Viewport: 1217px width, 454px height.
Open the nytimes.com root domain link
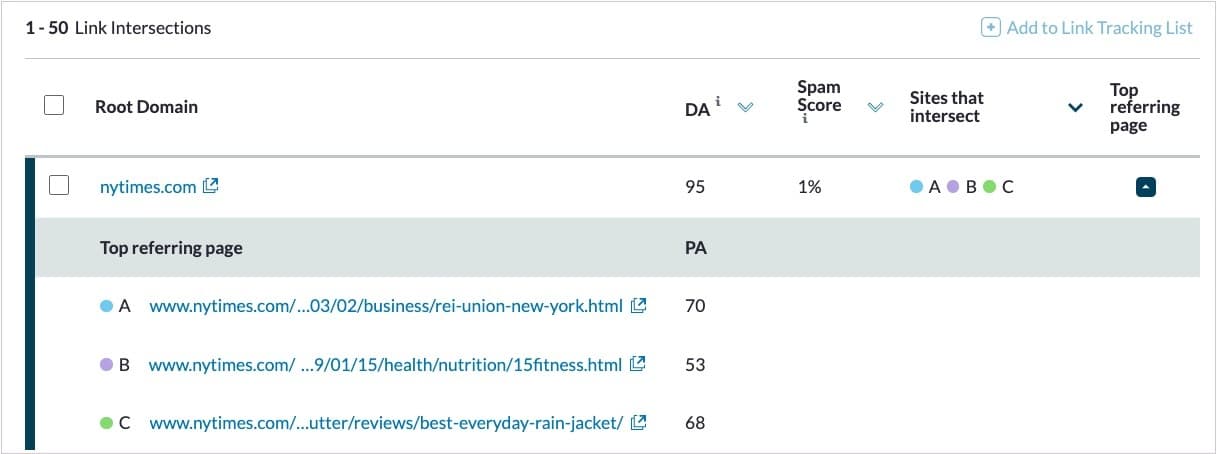point(148,187)
